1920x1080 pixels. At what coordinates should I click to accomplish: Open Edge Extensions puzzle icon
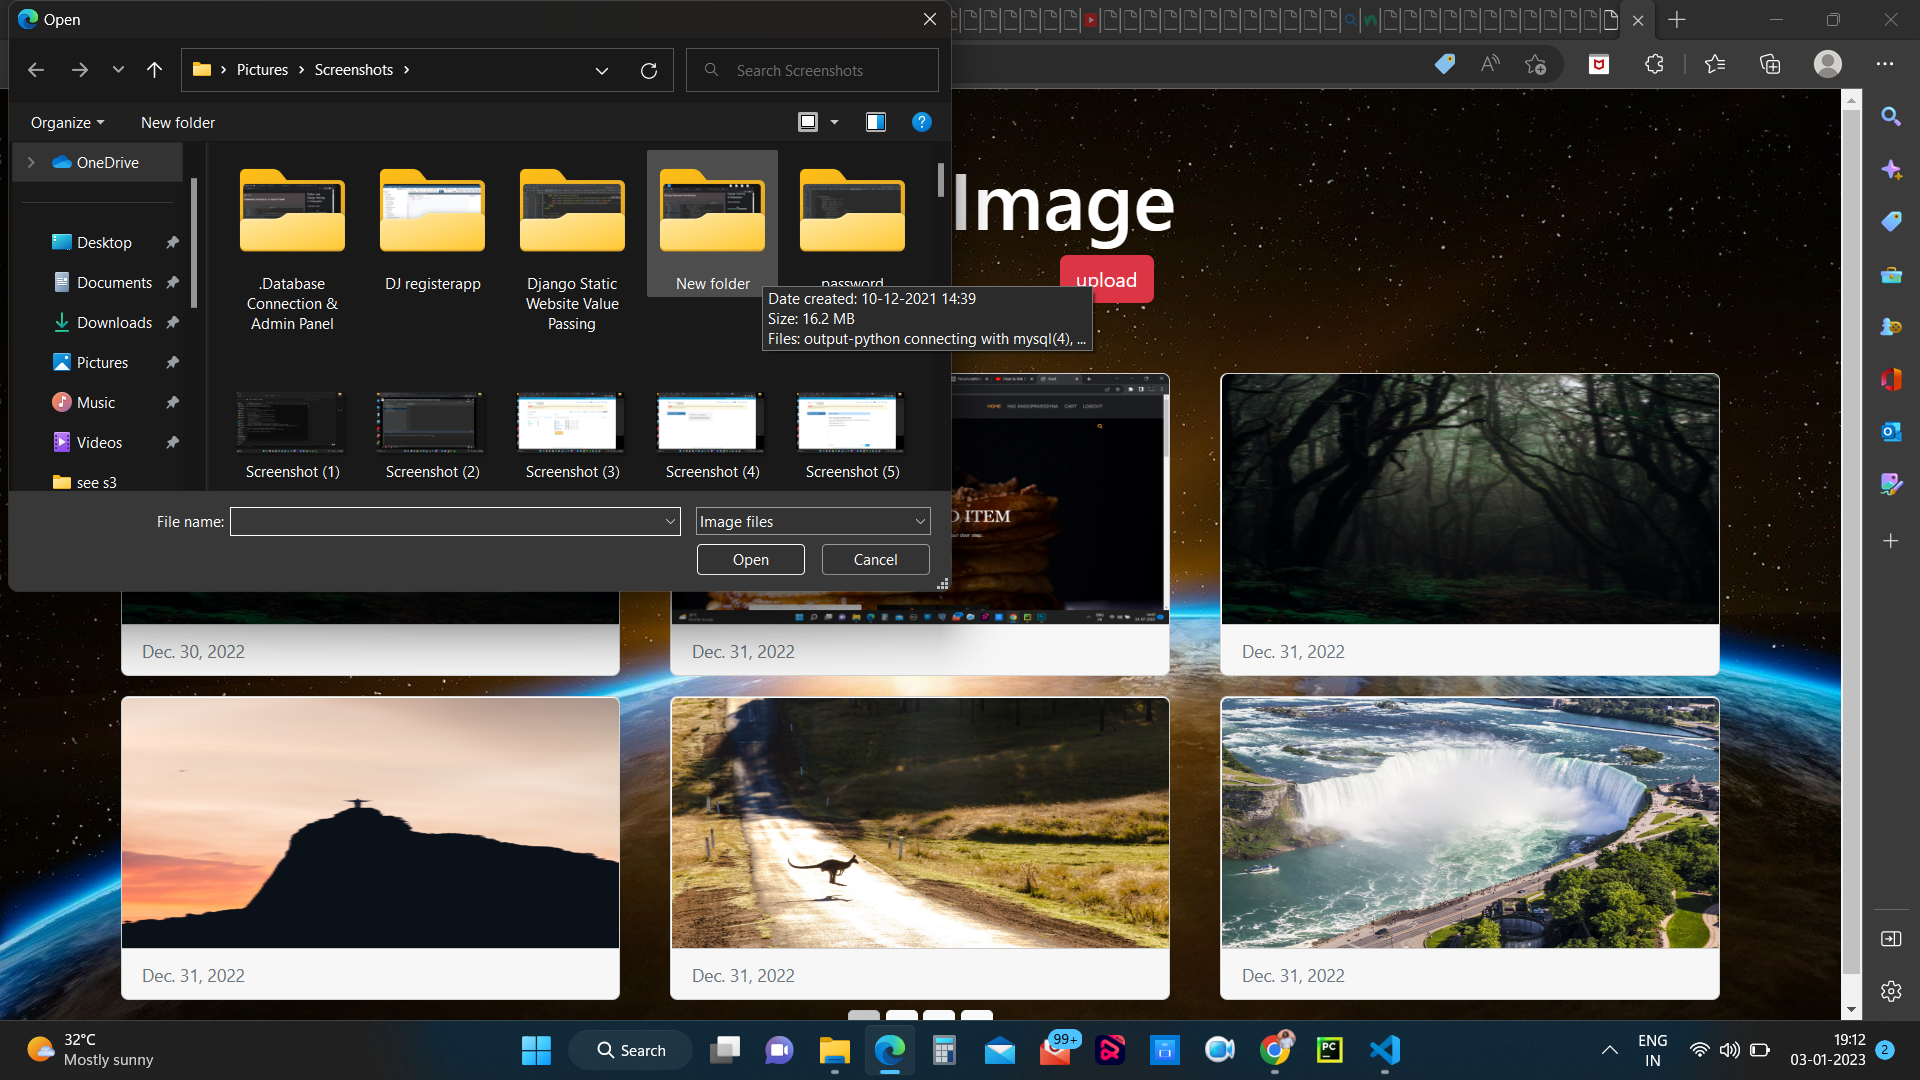pos(1654,65)
